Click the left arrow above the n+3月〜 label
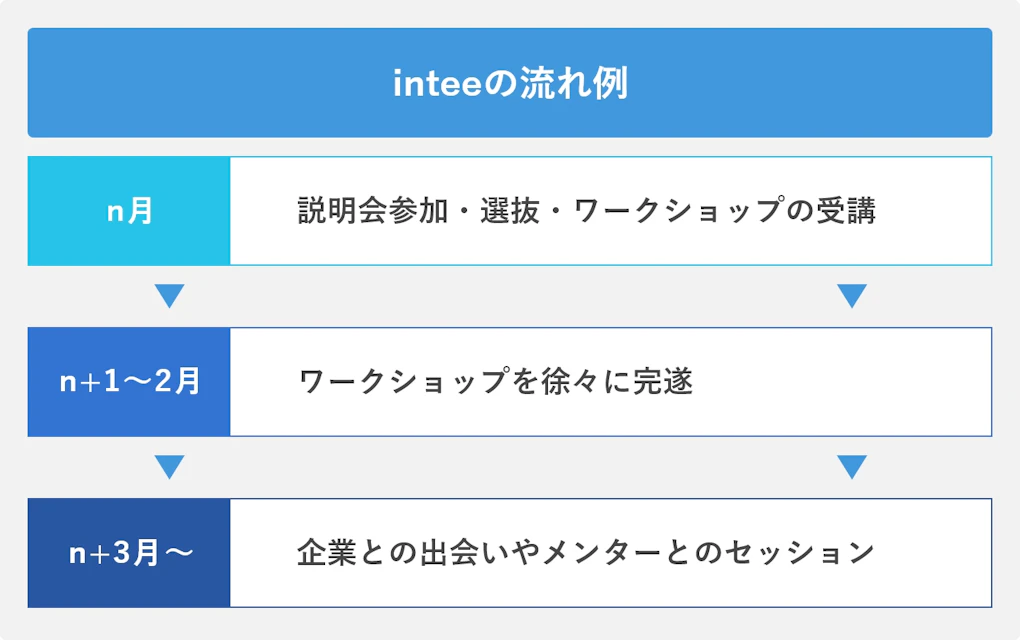 170,467
